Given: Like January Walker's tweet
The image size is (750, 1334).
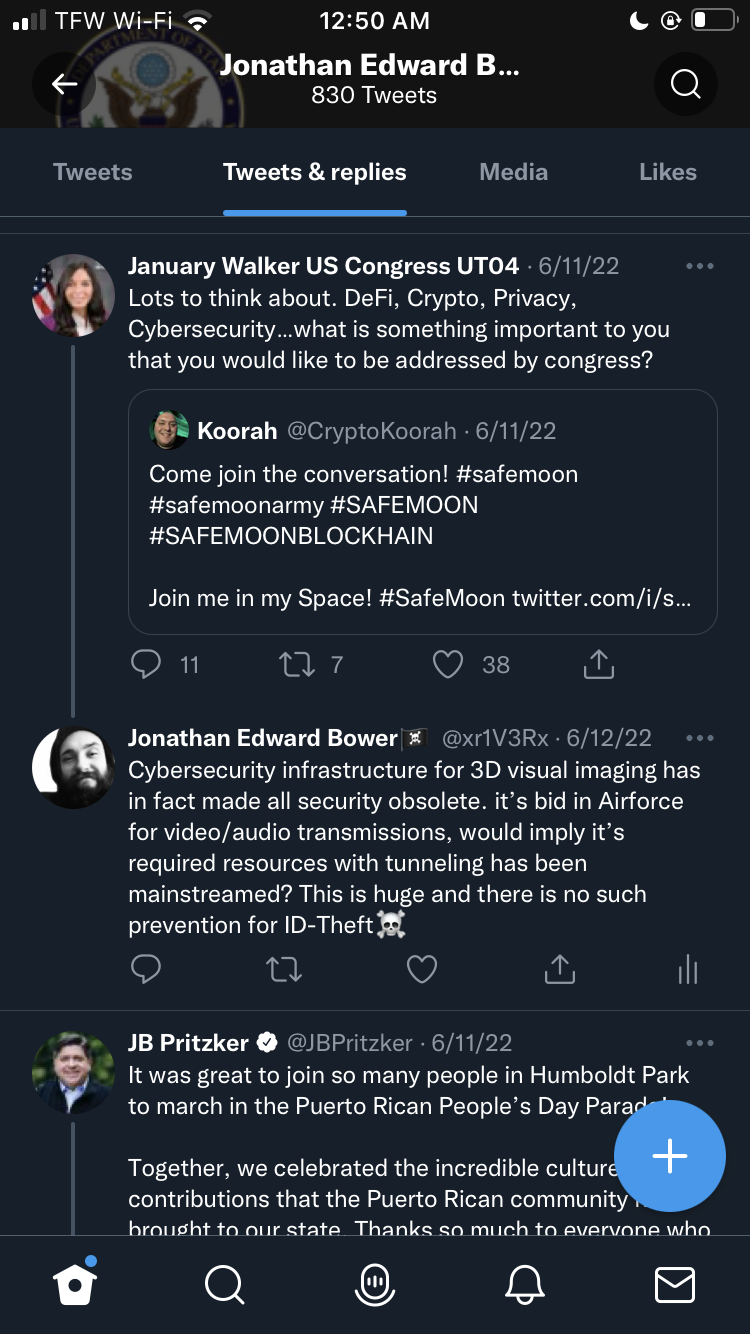Looking at the screenshot, I should click(448, 665).
